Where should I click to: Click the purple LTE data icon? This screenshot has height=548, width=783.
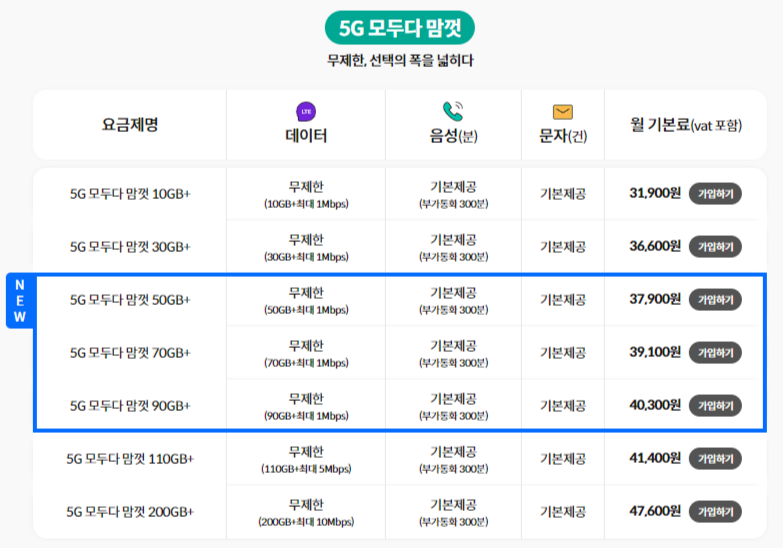306,111
